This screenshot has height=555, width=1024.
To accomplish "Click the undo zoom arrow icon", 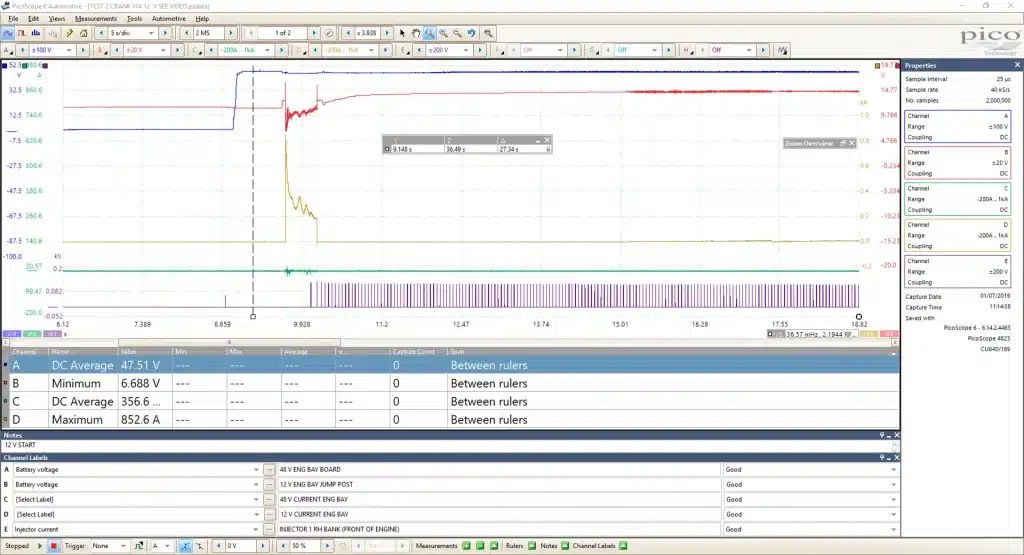I will (471, 33).
